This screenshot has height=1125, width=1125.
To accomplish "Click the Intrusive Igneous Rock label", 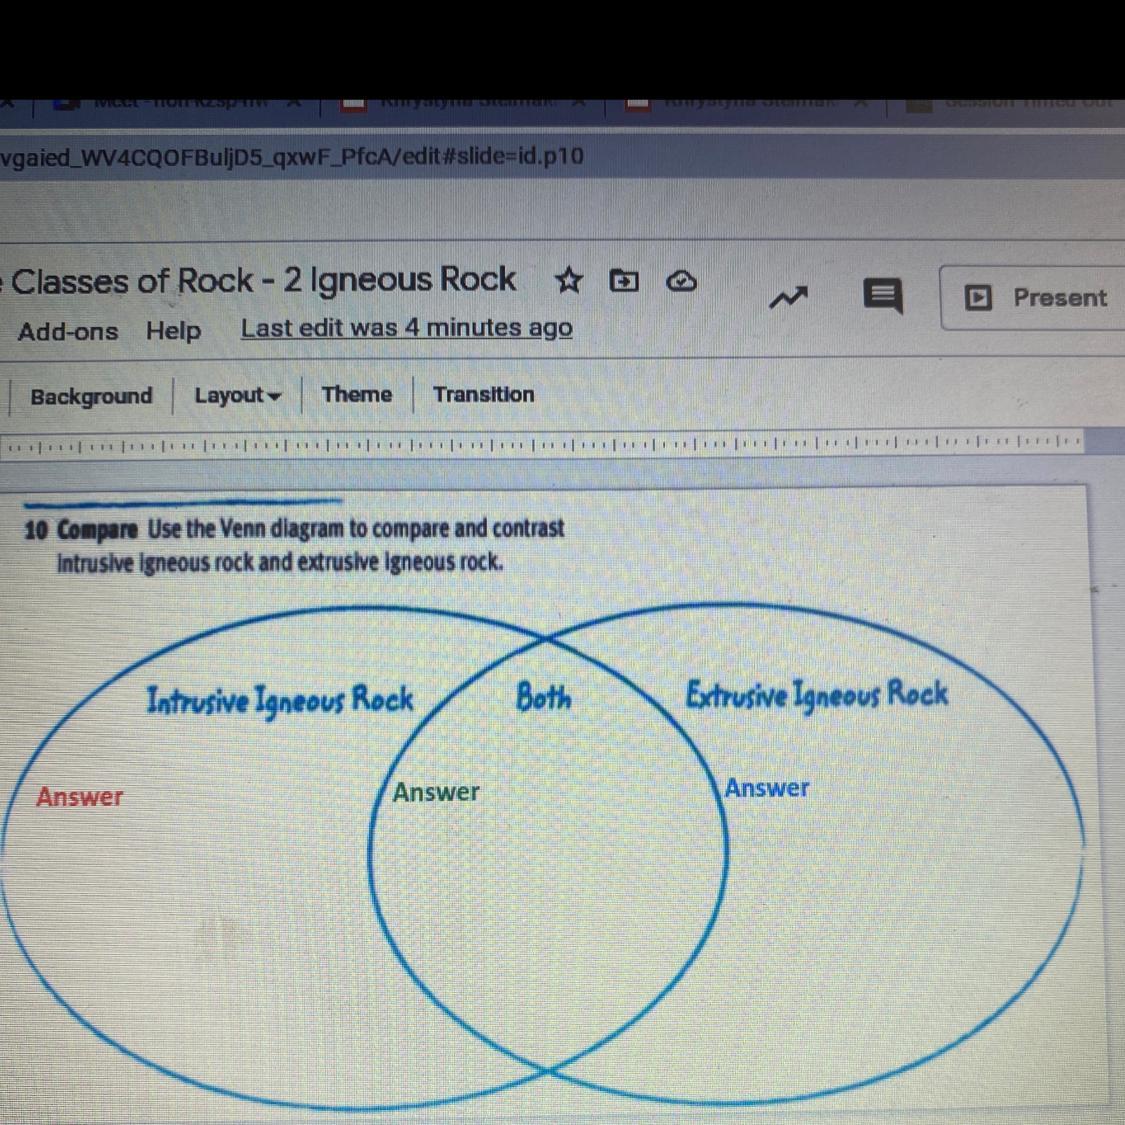I will click(280, 700).
